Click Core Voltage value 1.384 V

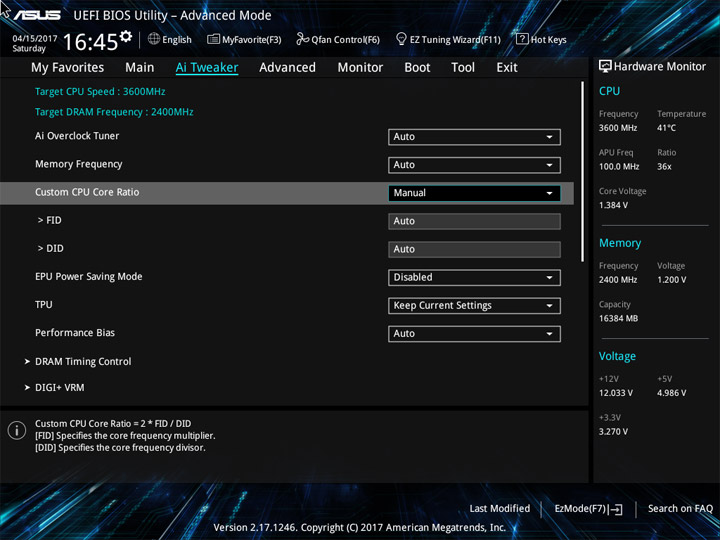click(x=613, y=205)
